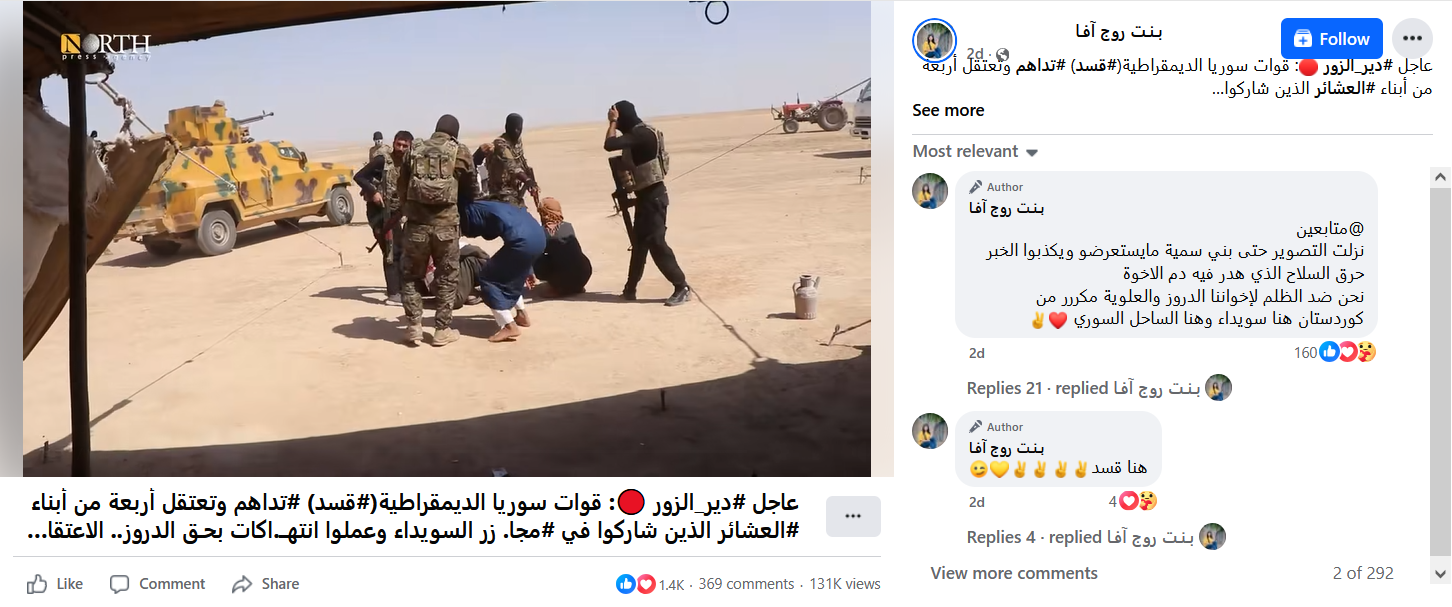The image size is (1452, 607).
Task: Click the reaction emojis showing 160 on first comment
Action: 1349,352
